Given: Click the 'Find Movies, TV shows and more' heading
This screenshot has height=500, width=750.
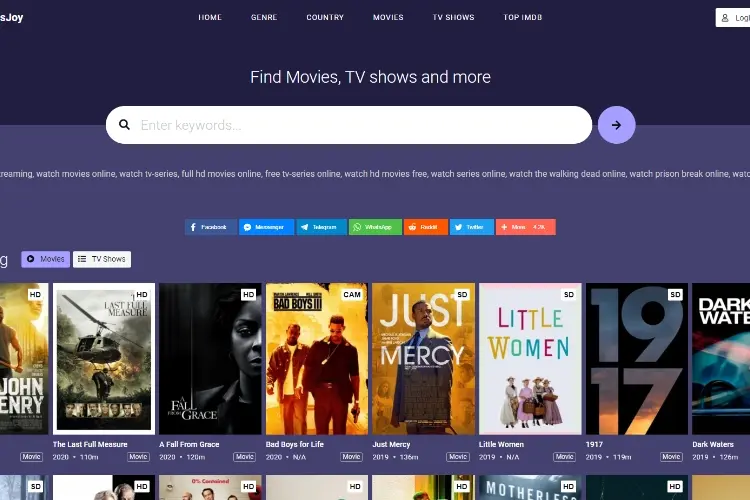Looking at the screenshot, I should 371,77.
